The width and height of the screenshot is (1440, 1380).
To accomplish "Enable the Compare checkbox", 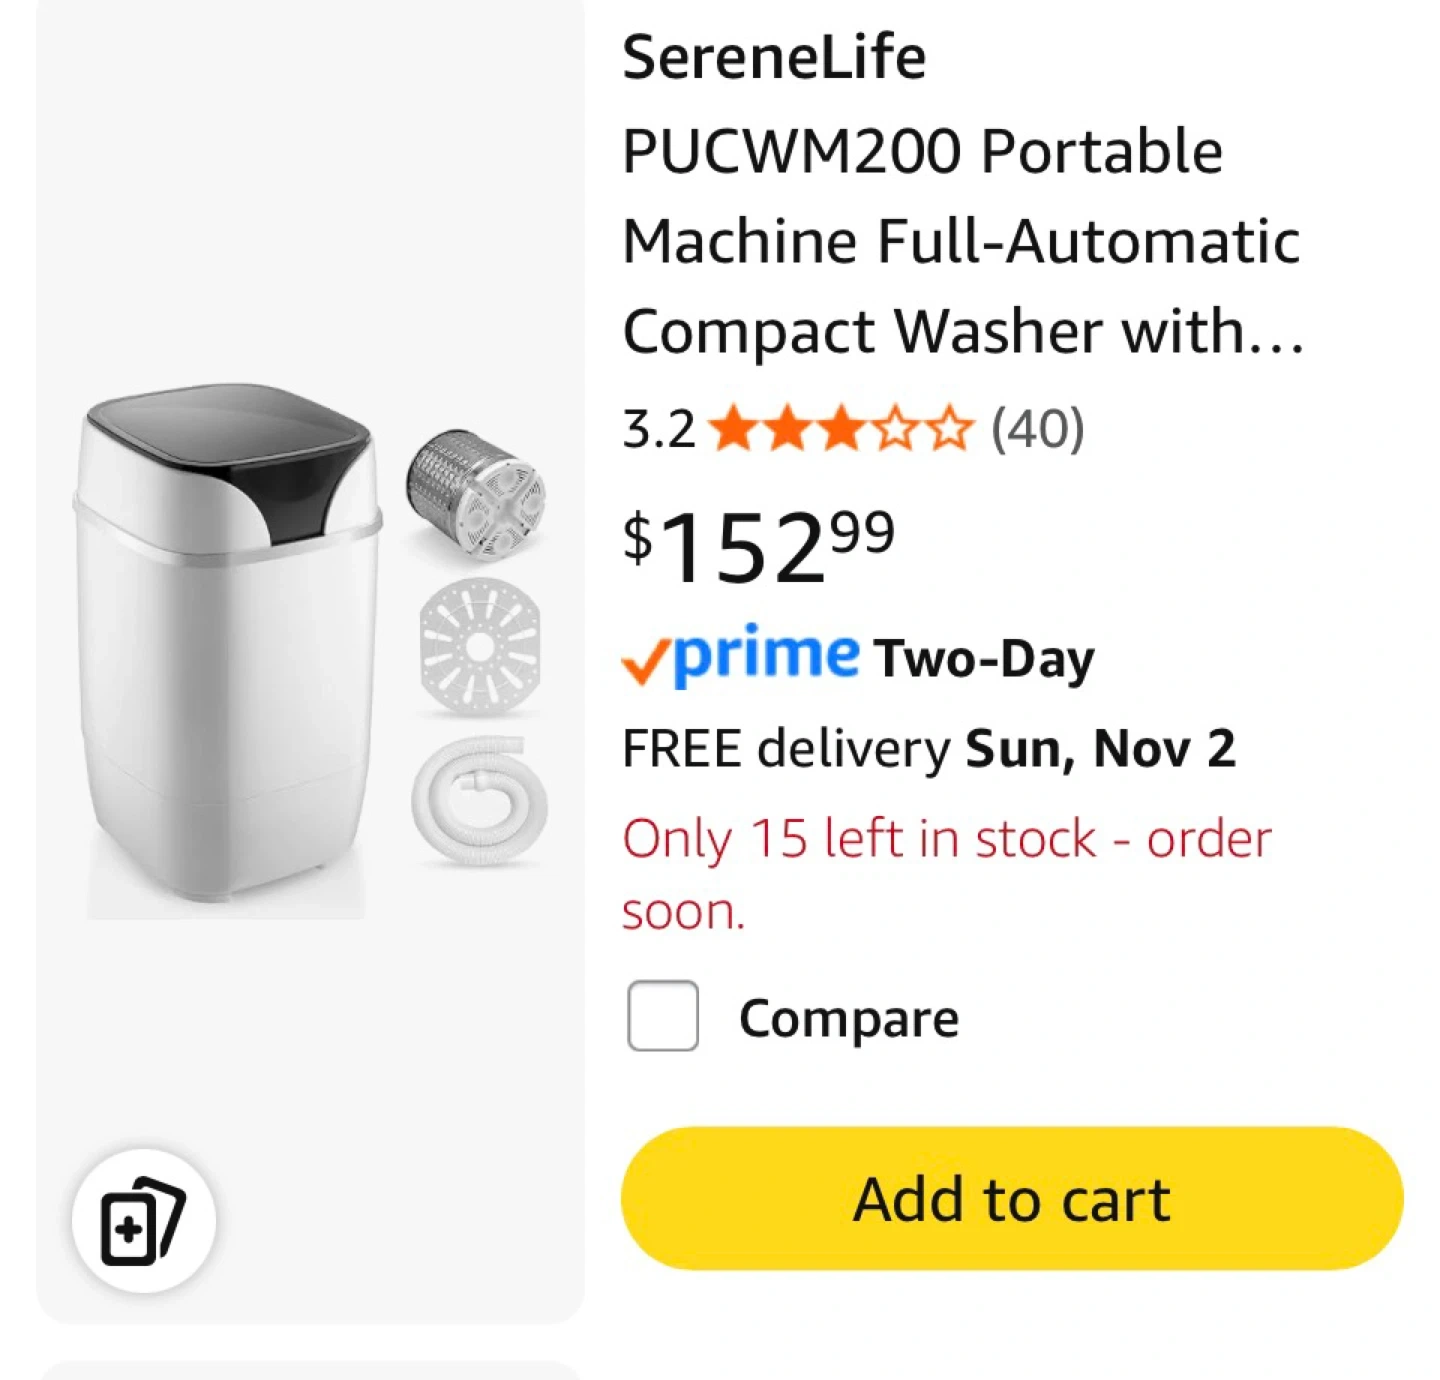I will tap(662, 1016).
